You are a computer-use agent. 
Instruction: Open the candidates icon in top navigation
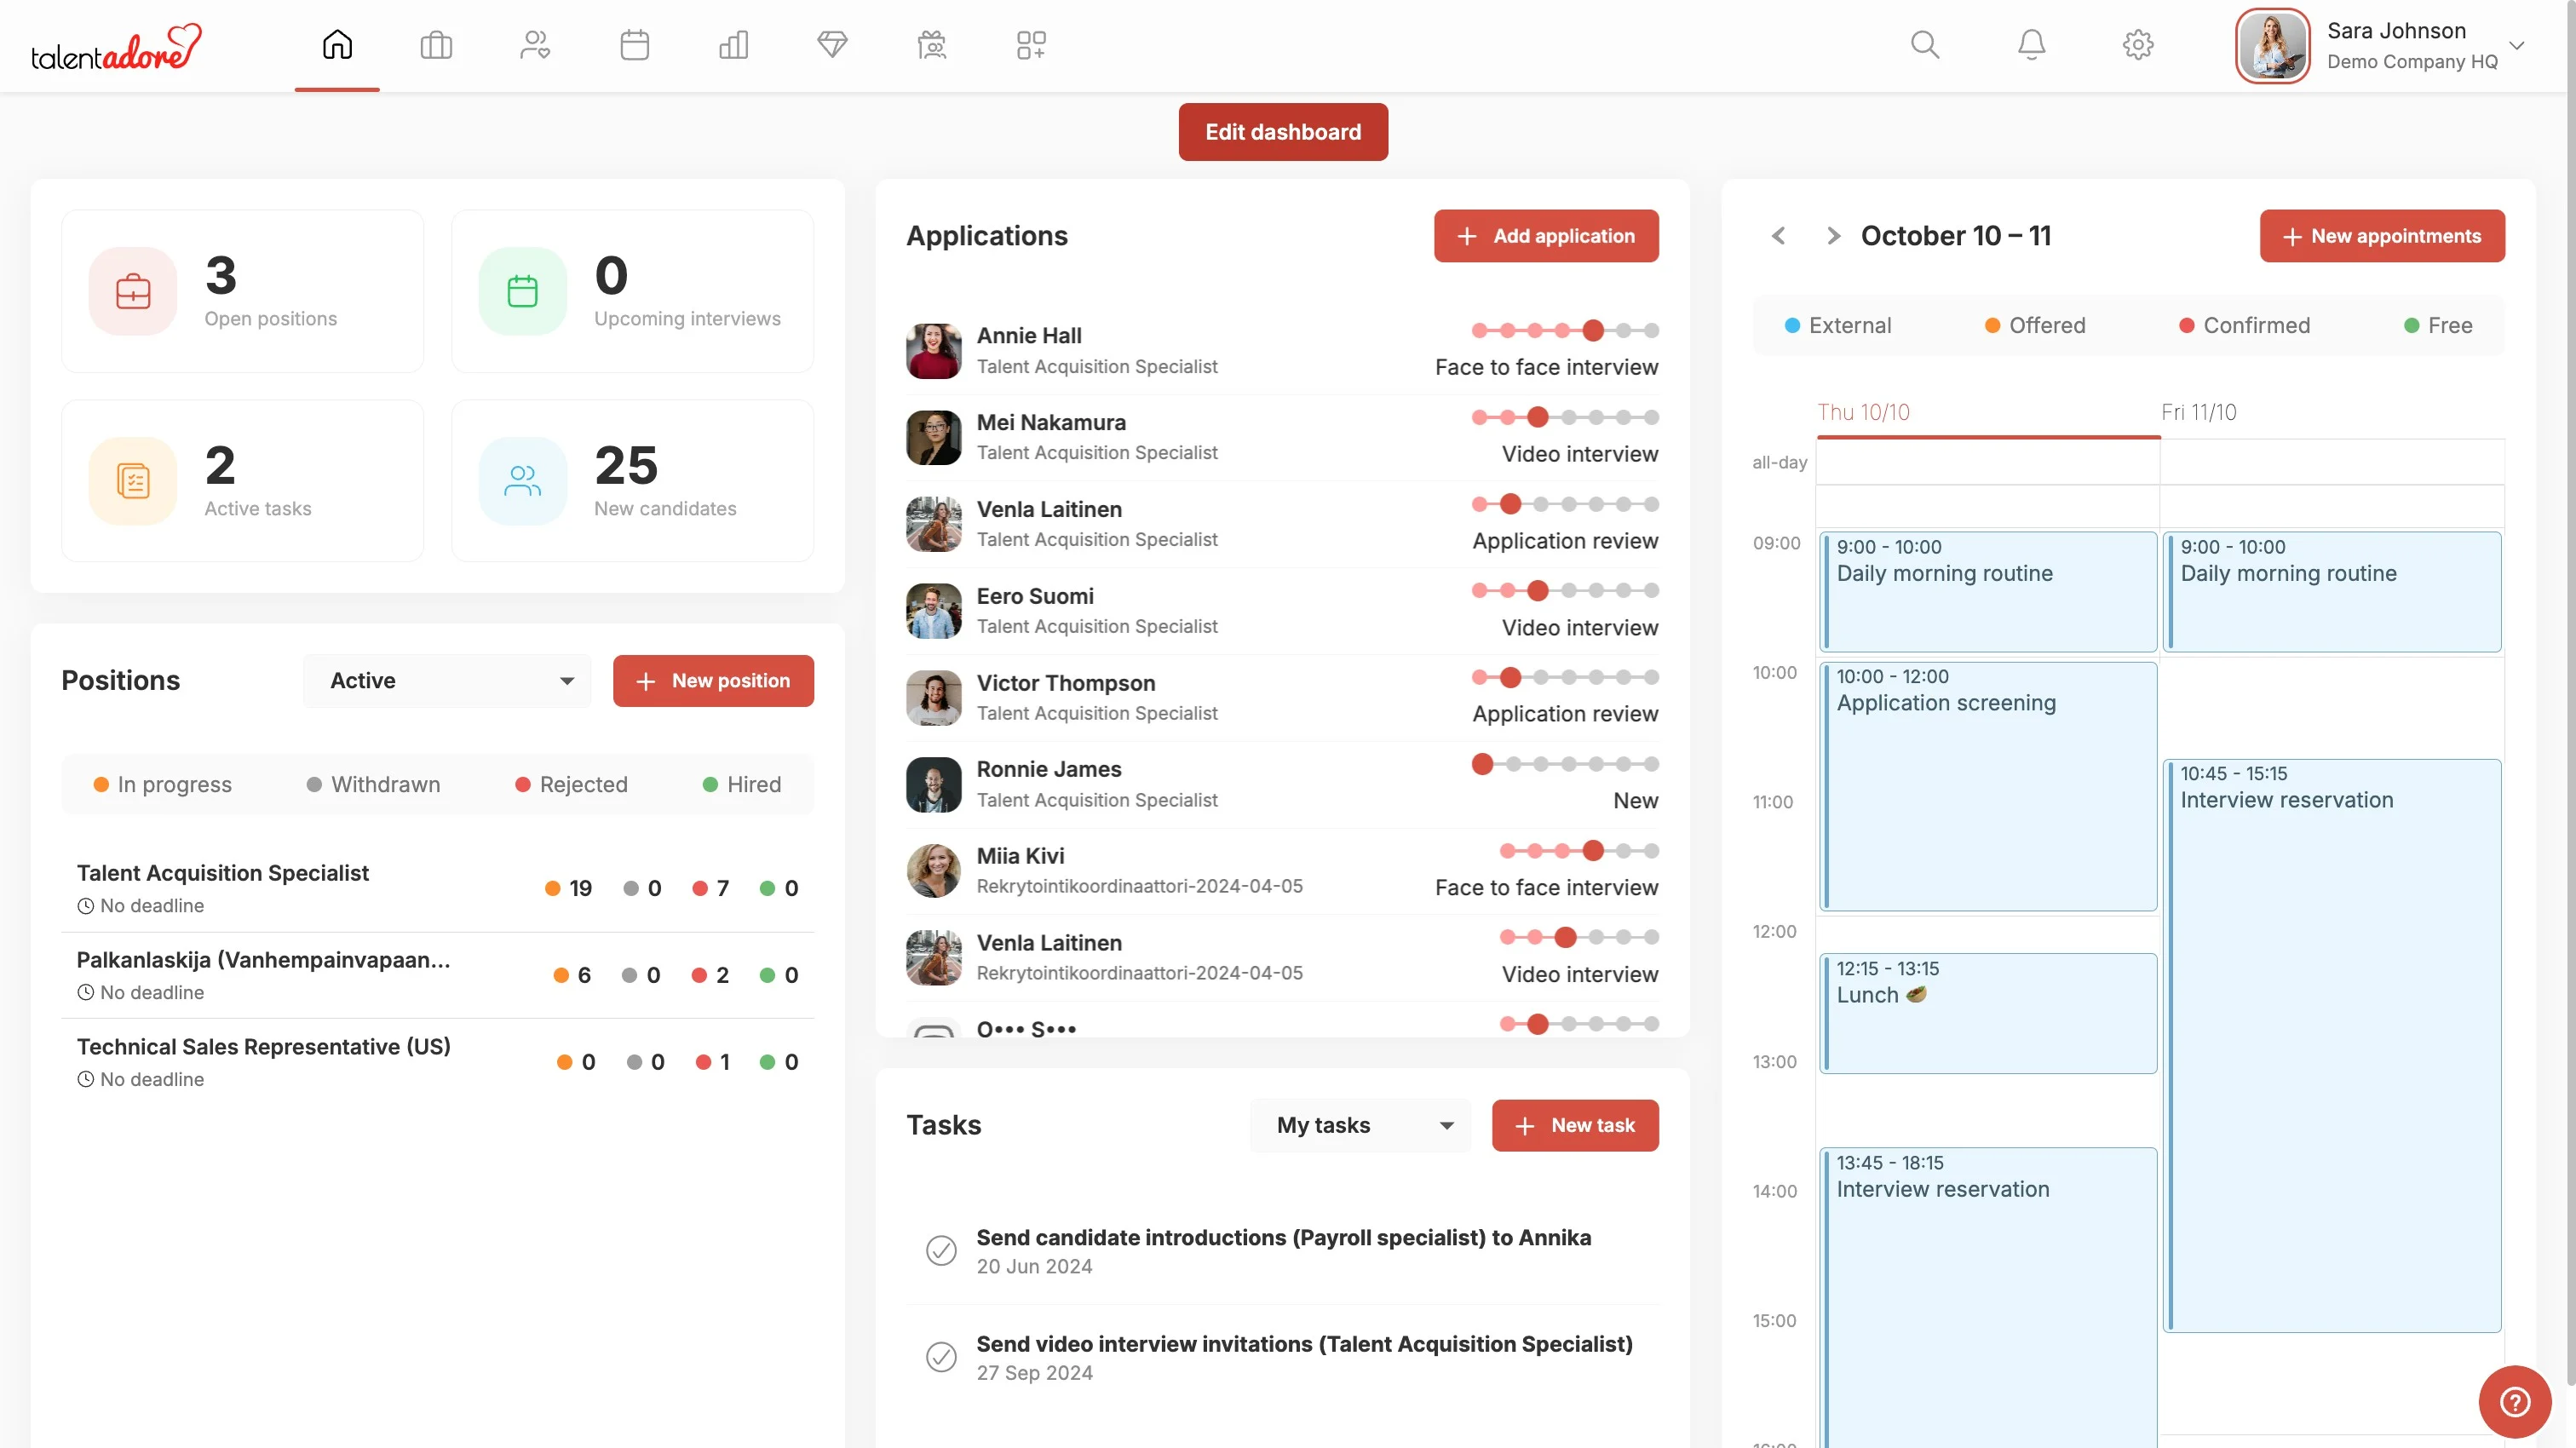(535, 45)
